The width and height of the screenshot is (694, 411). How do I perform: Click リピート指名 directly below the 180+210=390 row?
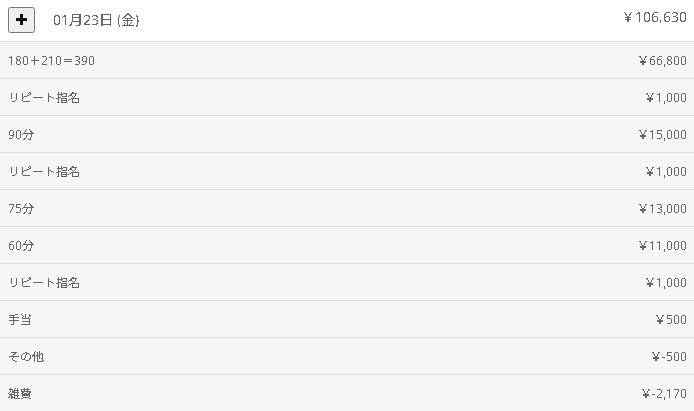[44, 98]
